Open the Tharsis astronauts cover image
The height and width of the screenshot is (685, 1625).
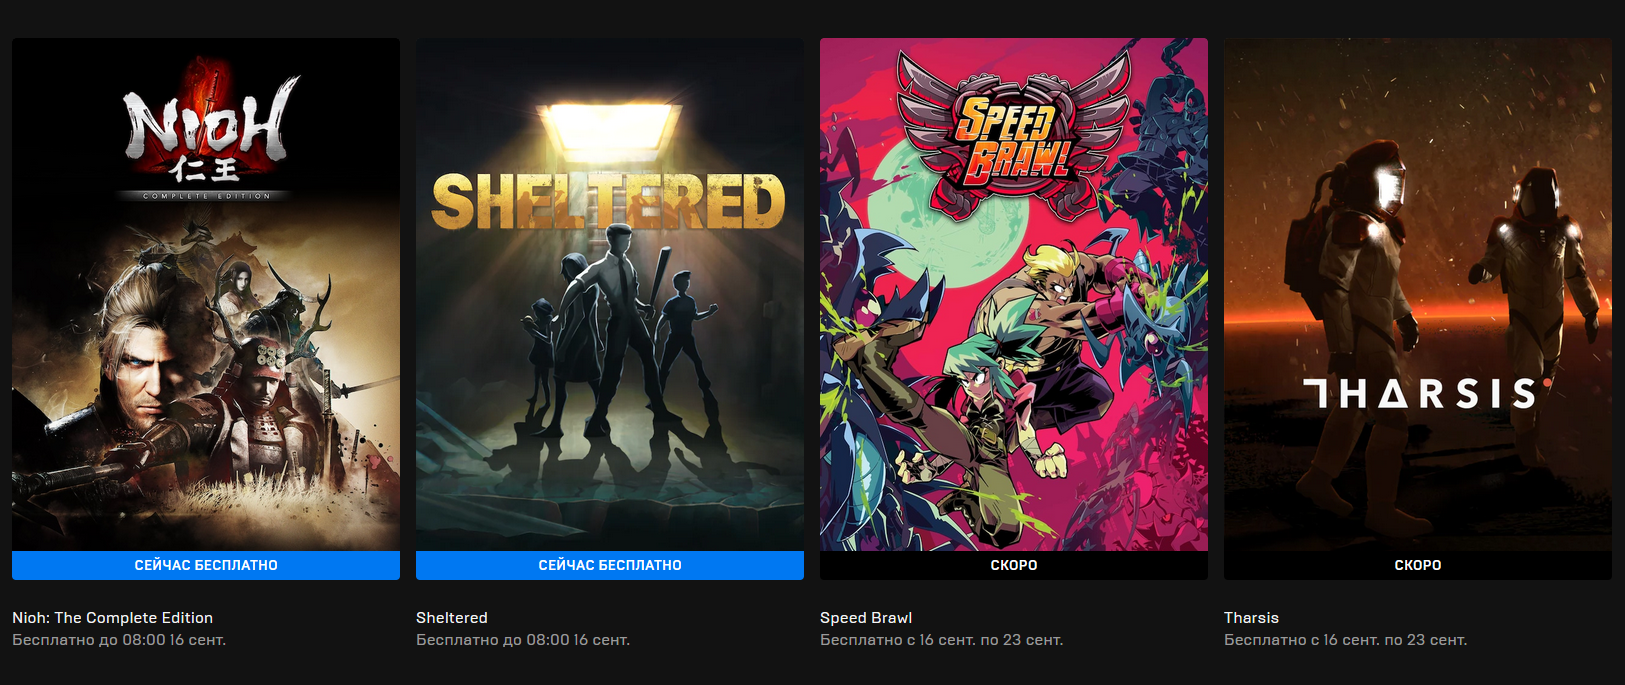click(1418, 294)
